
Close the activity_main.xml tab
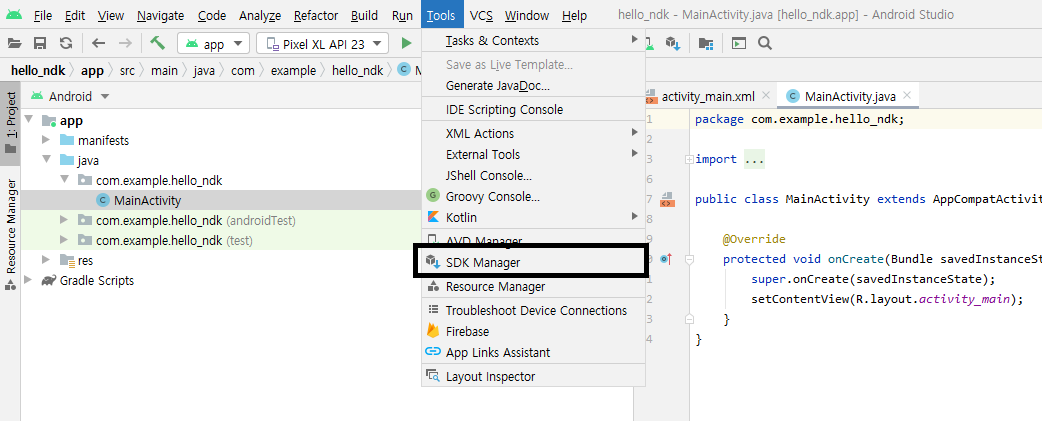[766, 95]
